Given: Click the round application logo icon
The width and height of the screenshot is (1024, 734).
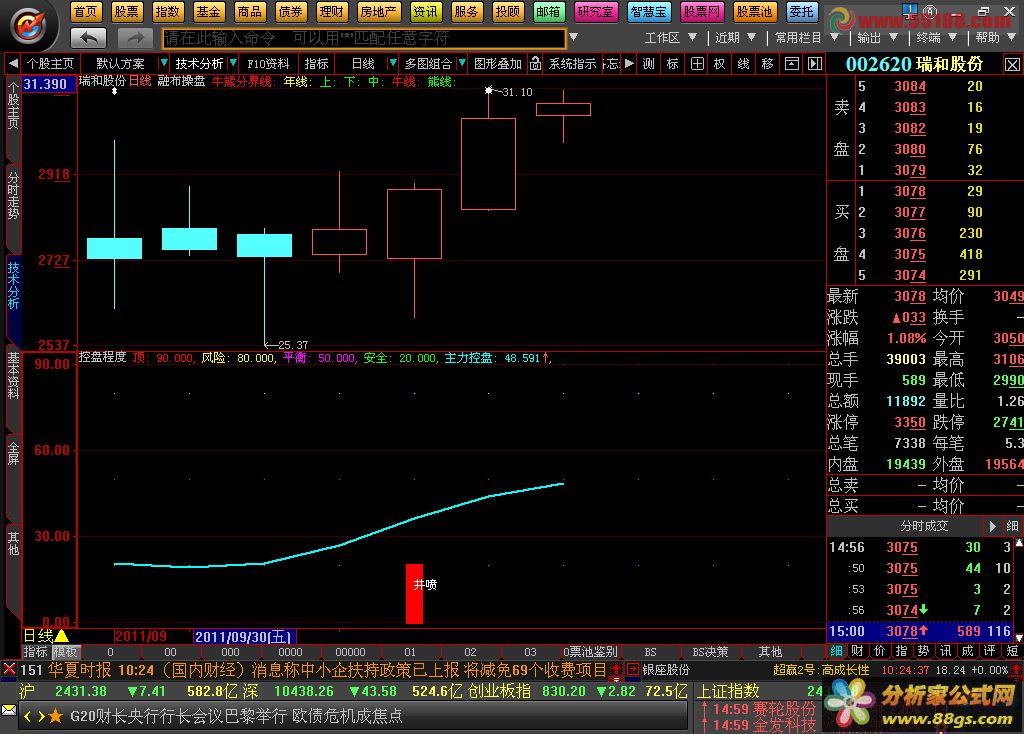Looking at the screenshot, I should click(29, 25).
